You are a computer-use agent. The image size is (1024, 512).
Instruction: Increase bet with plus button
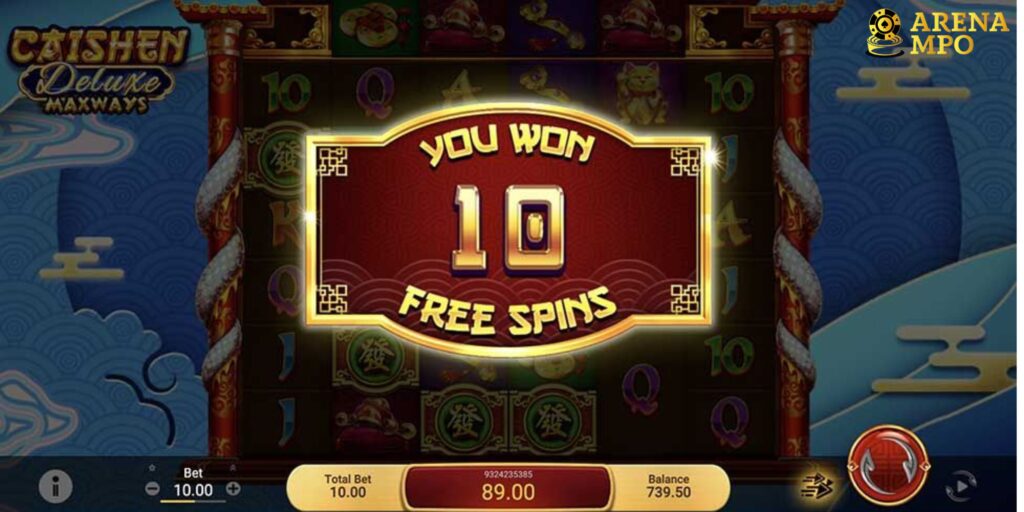233,488
